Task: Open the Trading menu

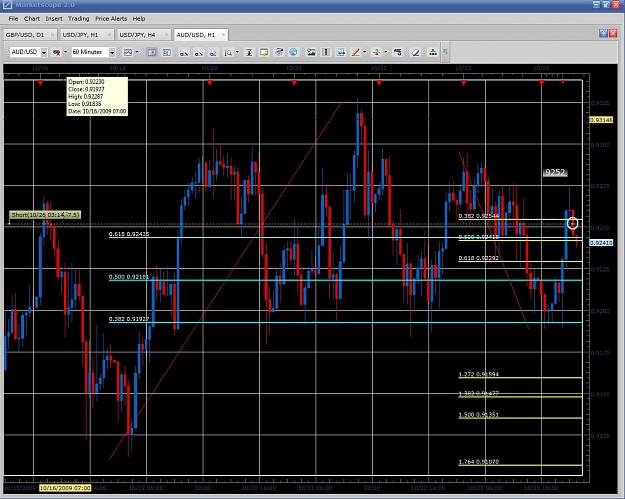Action: click(79, 19)
